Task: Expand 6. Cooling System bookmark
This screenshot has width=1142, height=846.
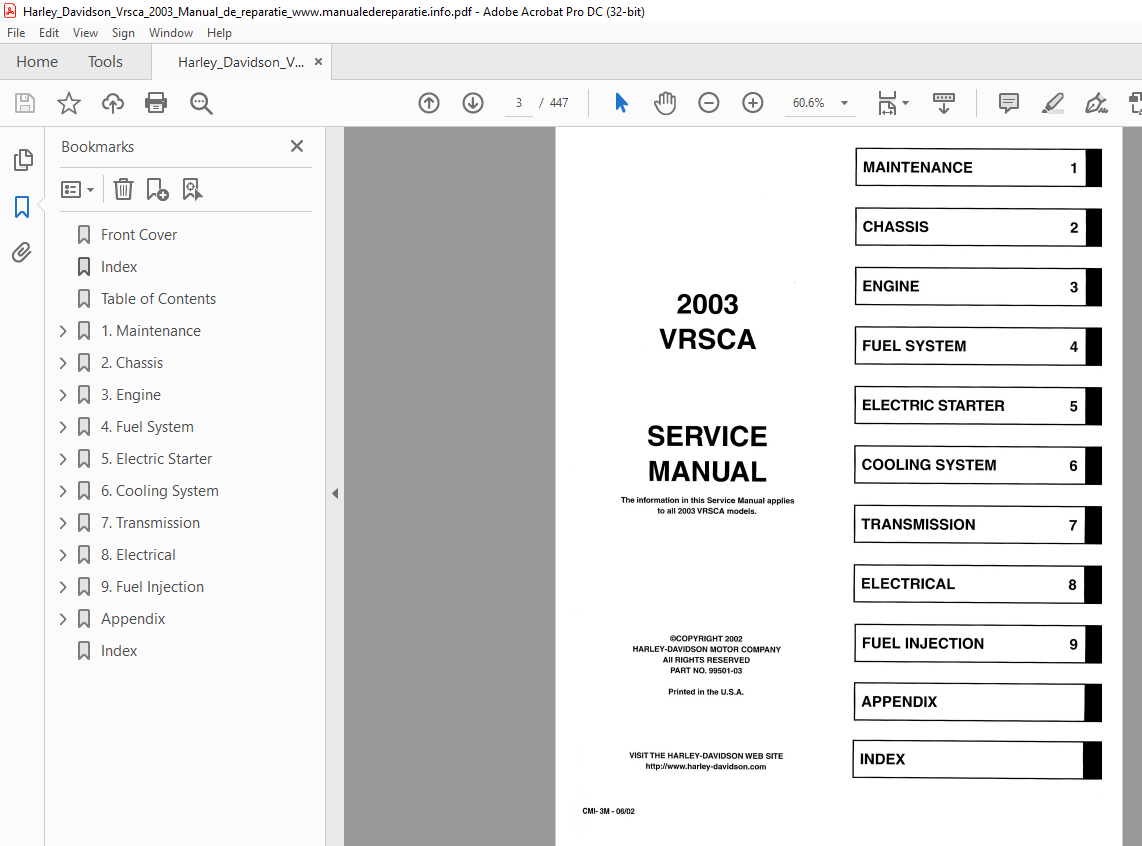Action: (63, 491)
